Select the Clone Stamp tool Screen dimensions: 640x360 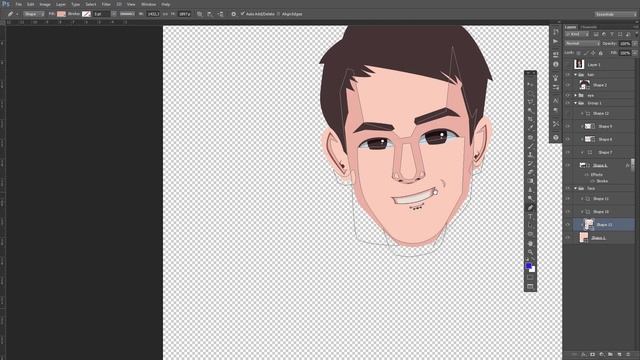point(530,155)
